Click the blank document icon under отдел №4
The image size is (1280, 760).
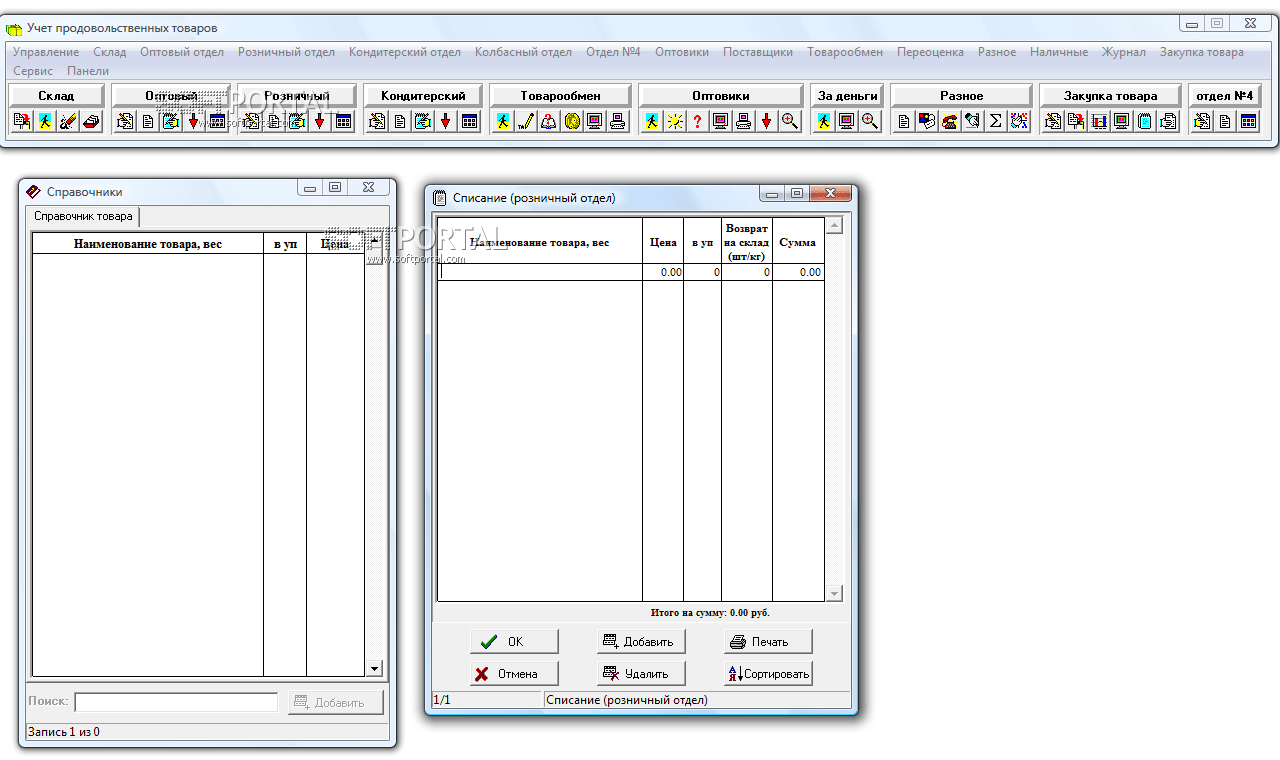(1225, 121)
